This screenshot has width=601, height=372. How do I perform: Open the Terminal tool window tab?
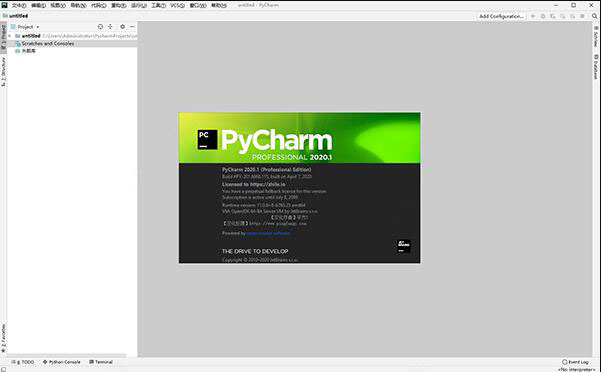(x=101, y=362)
